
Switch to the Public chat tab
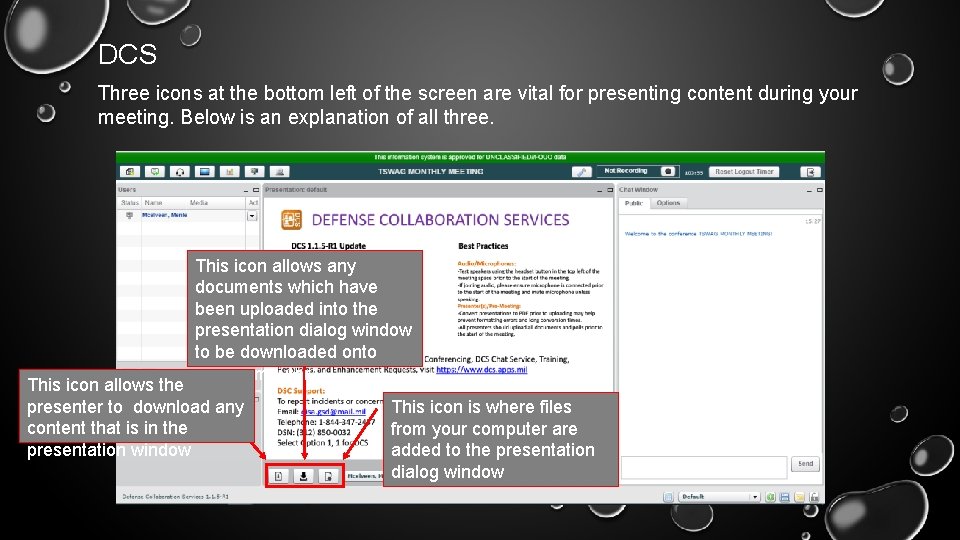pos(634,203)
